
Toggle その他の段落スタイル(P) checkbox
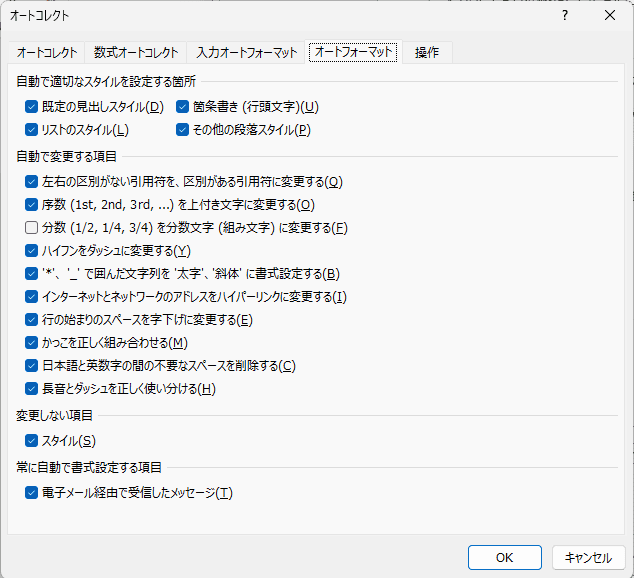pyautogui.click(x=182, y=130)
